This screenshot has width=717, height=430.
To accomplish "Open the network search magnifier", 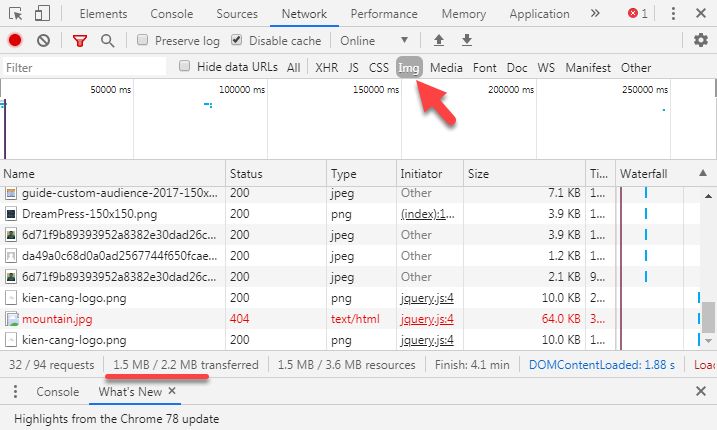I will click(107, 40).
